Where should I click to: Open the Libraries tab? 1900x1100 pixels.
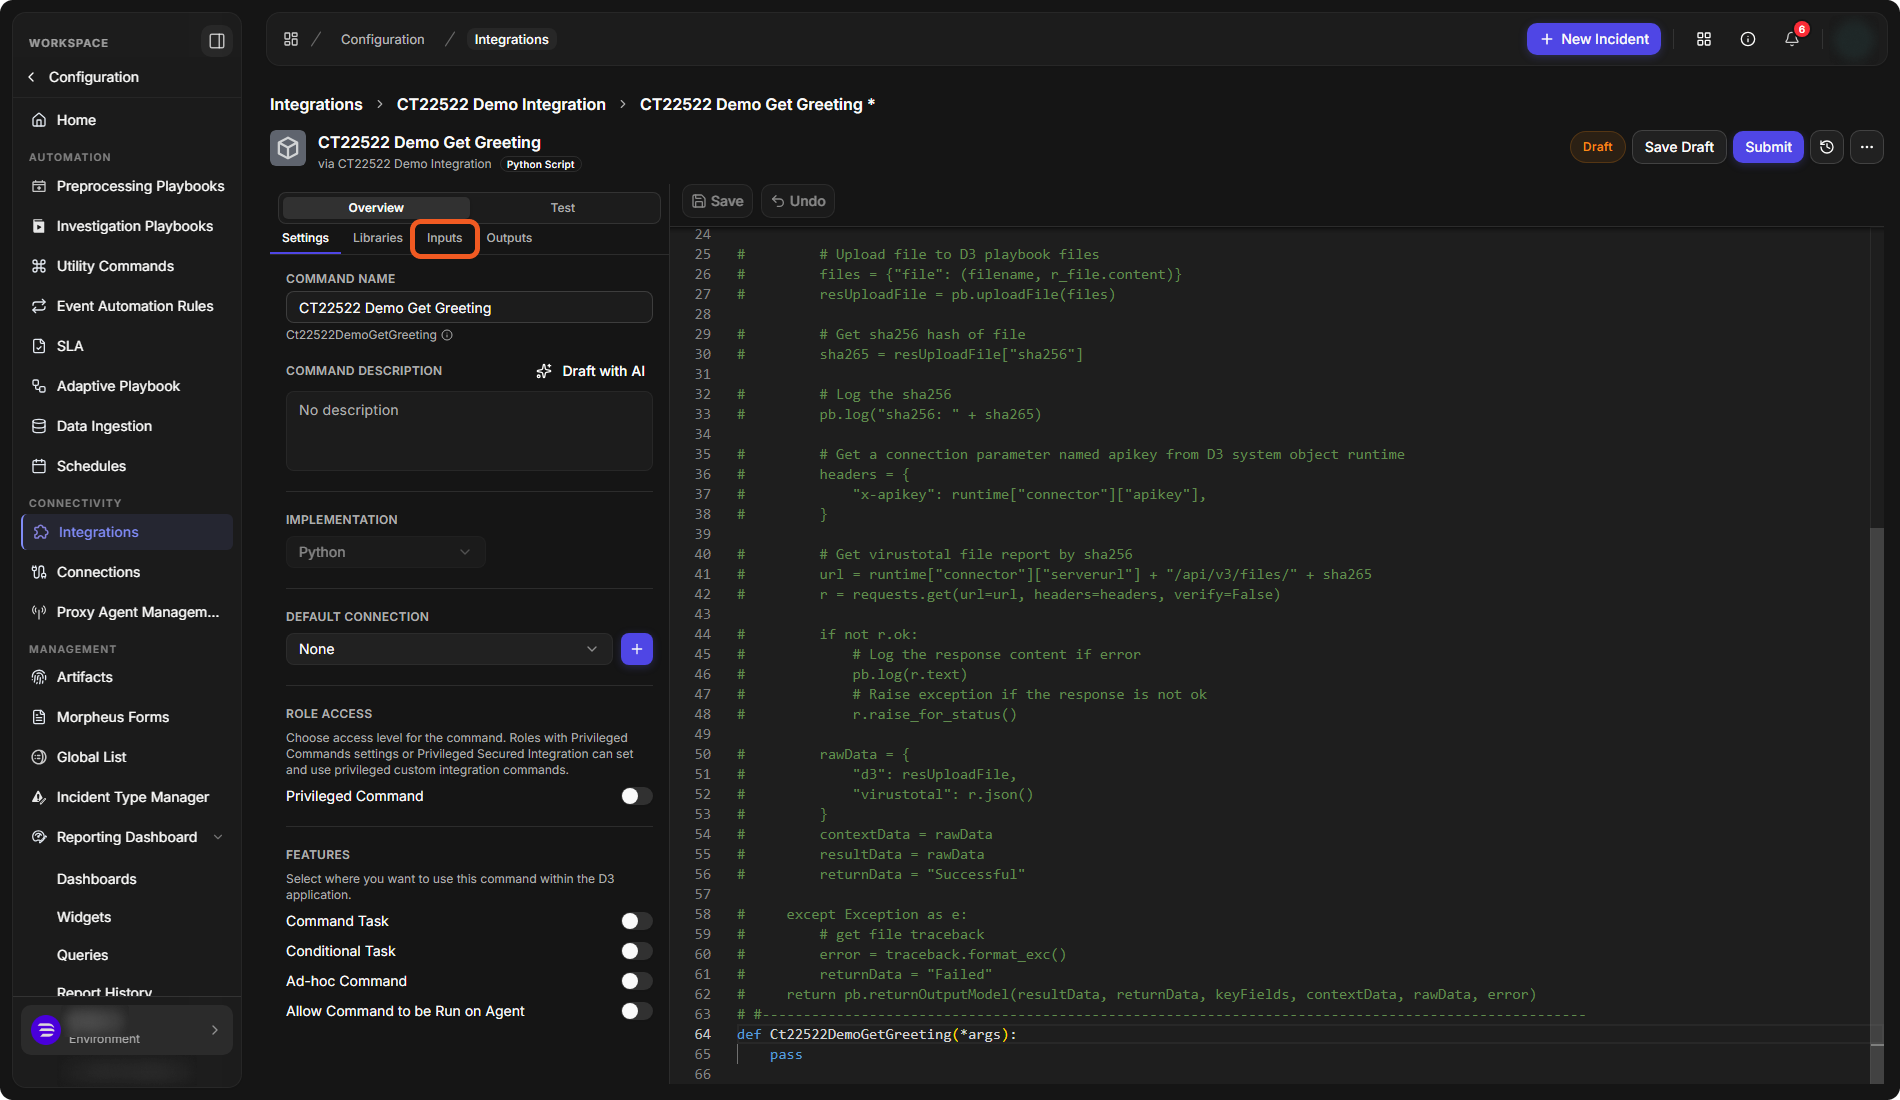pyautogui.click(x=378, y=238)
